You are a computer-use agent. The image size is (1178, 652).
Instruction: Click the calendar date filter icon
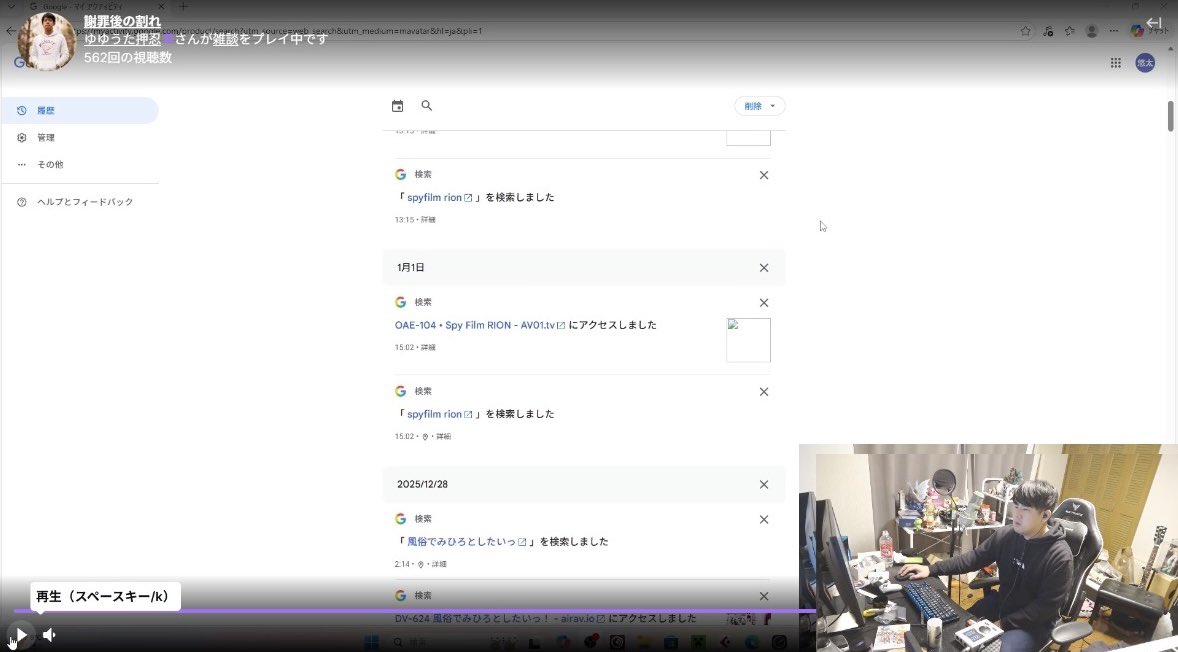[397, 106]
